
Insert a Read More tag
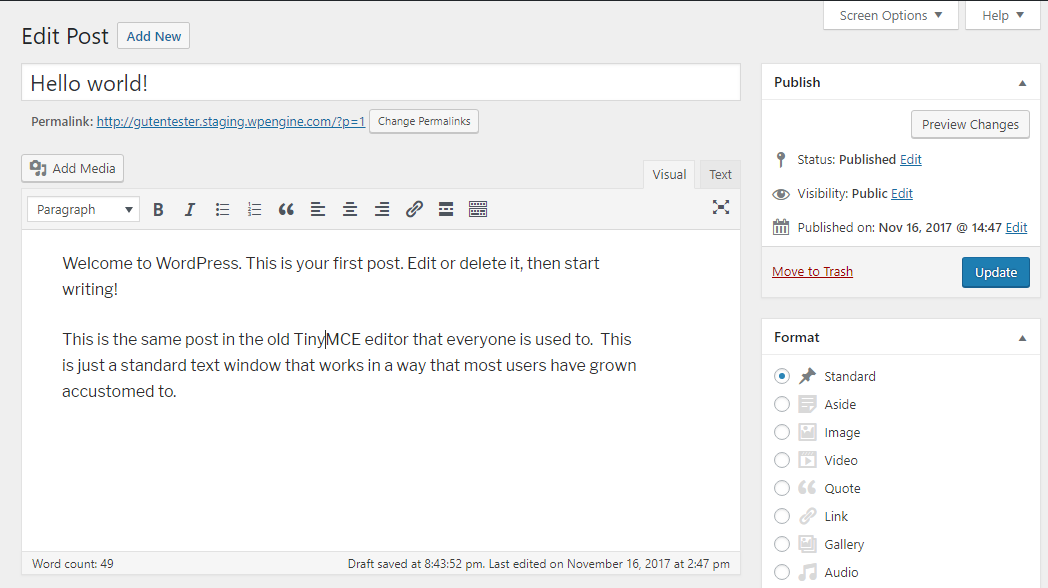click(446, 208)
